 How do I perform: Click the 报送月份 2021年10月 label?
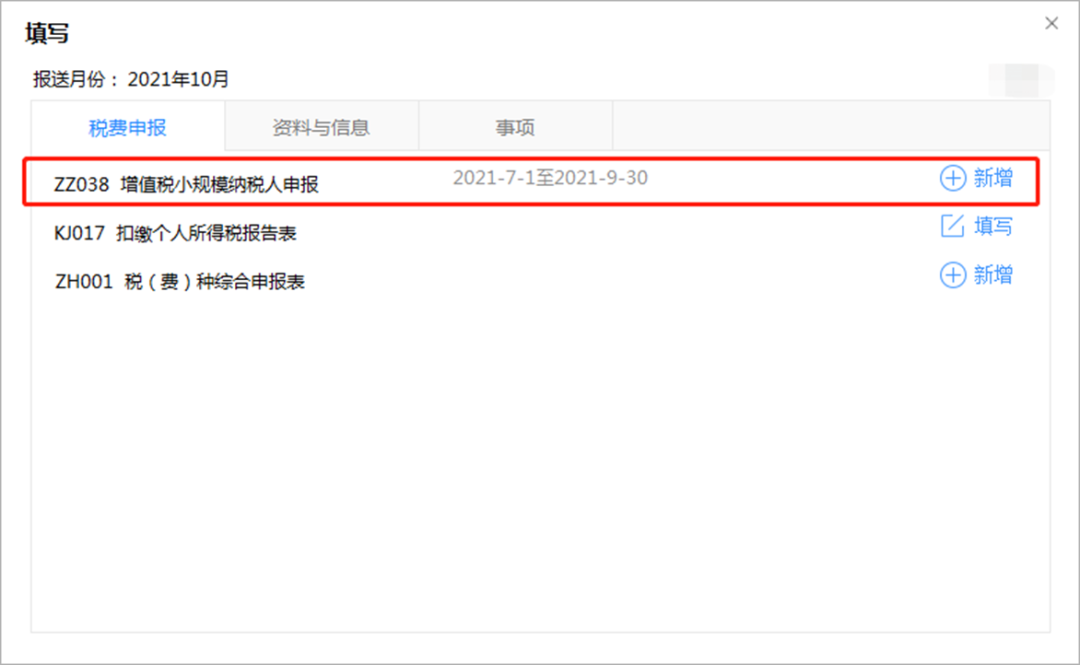tap(131, 79)
